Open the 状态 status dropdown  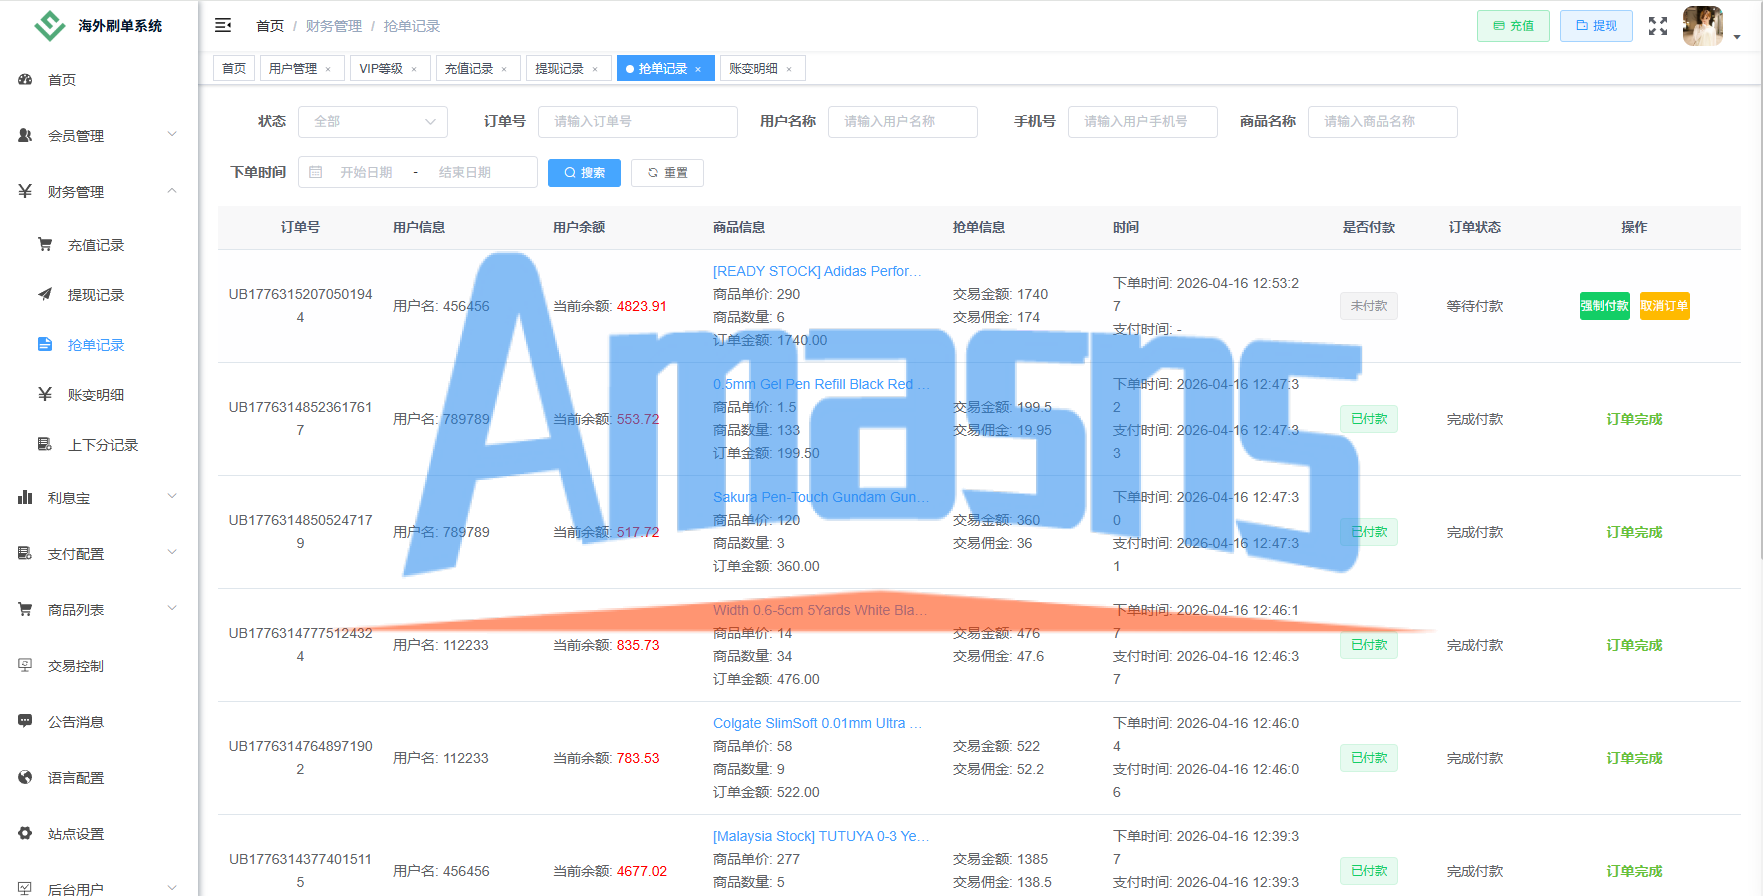373,121
